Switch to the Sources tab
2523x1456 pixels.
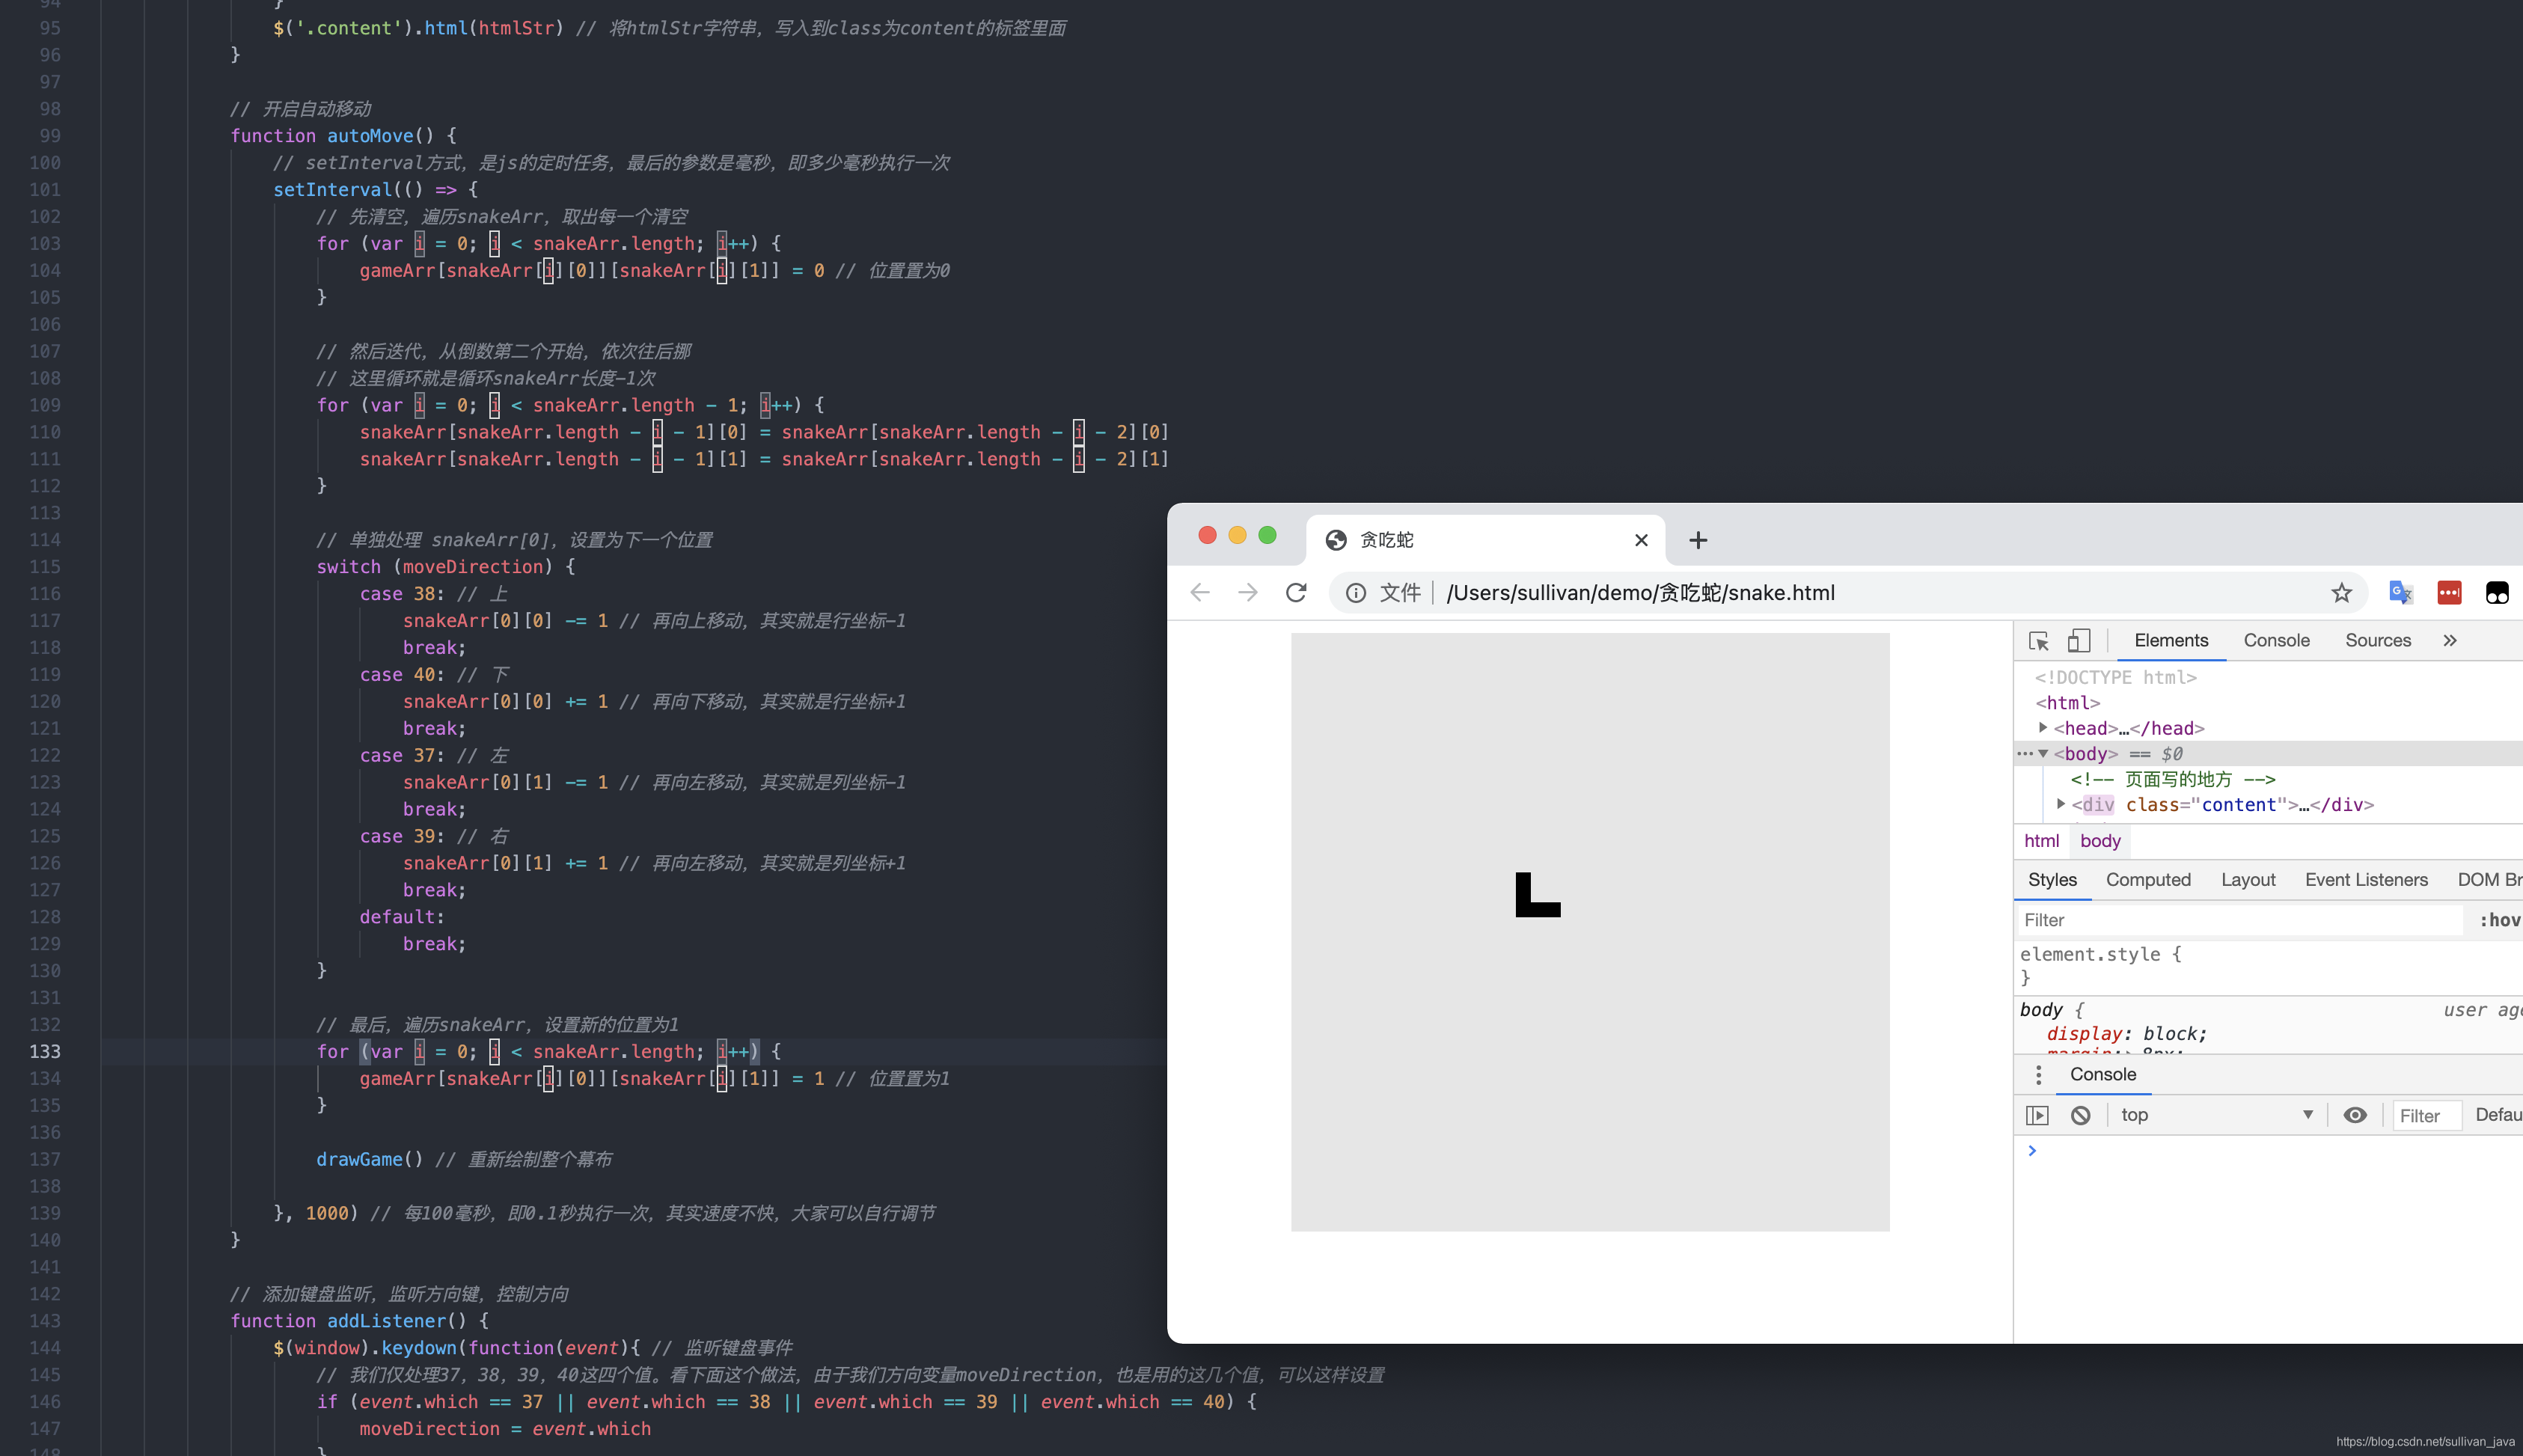pos(2378,641)
